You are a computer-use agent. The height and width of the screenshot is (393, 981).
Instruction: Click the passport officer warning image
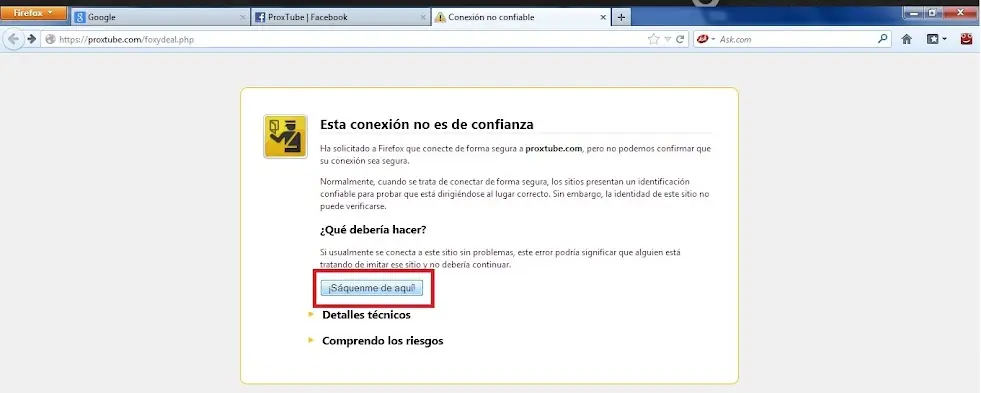[285, 136]
